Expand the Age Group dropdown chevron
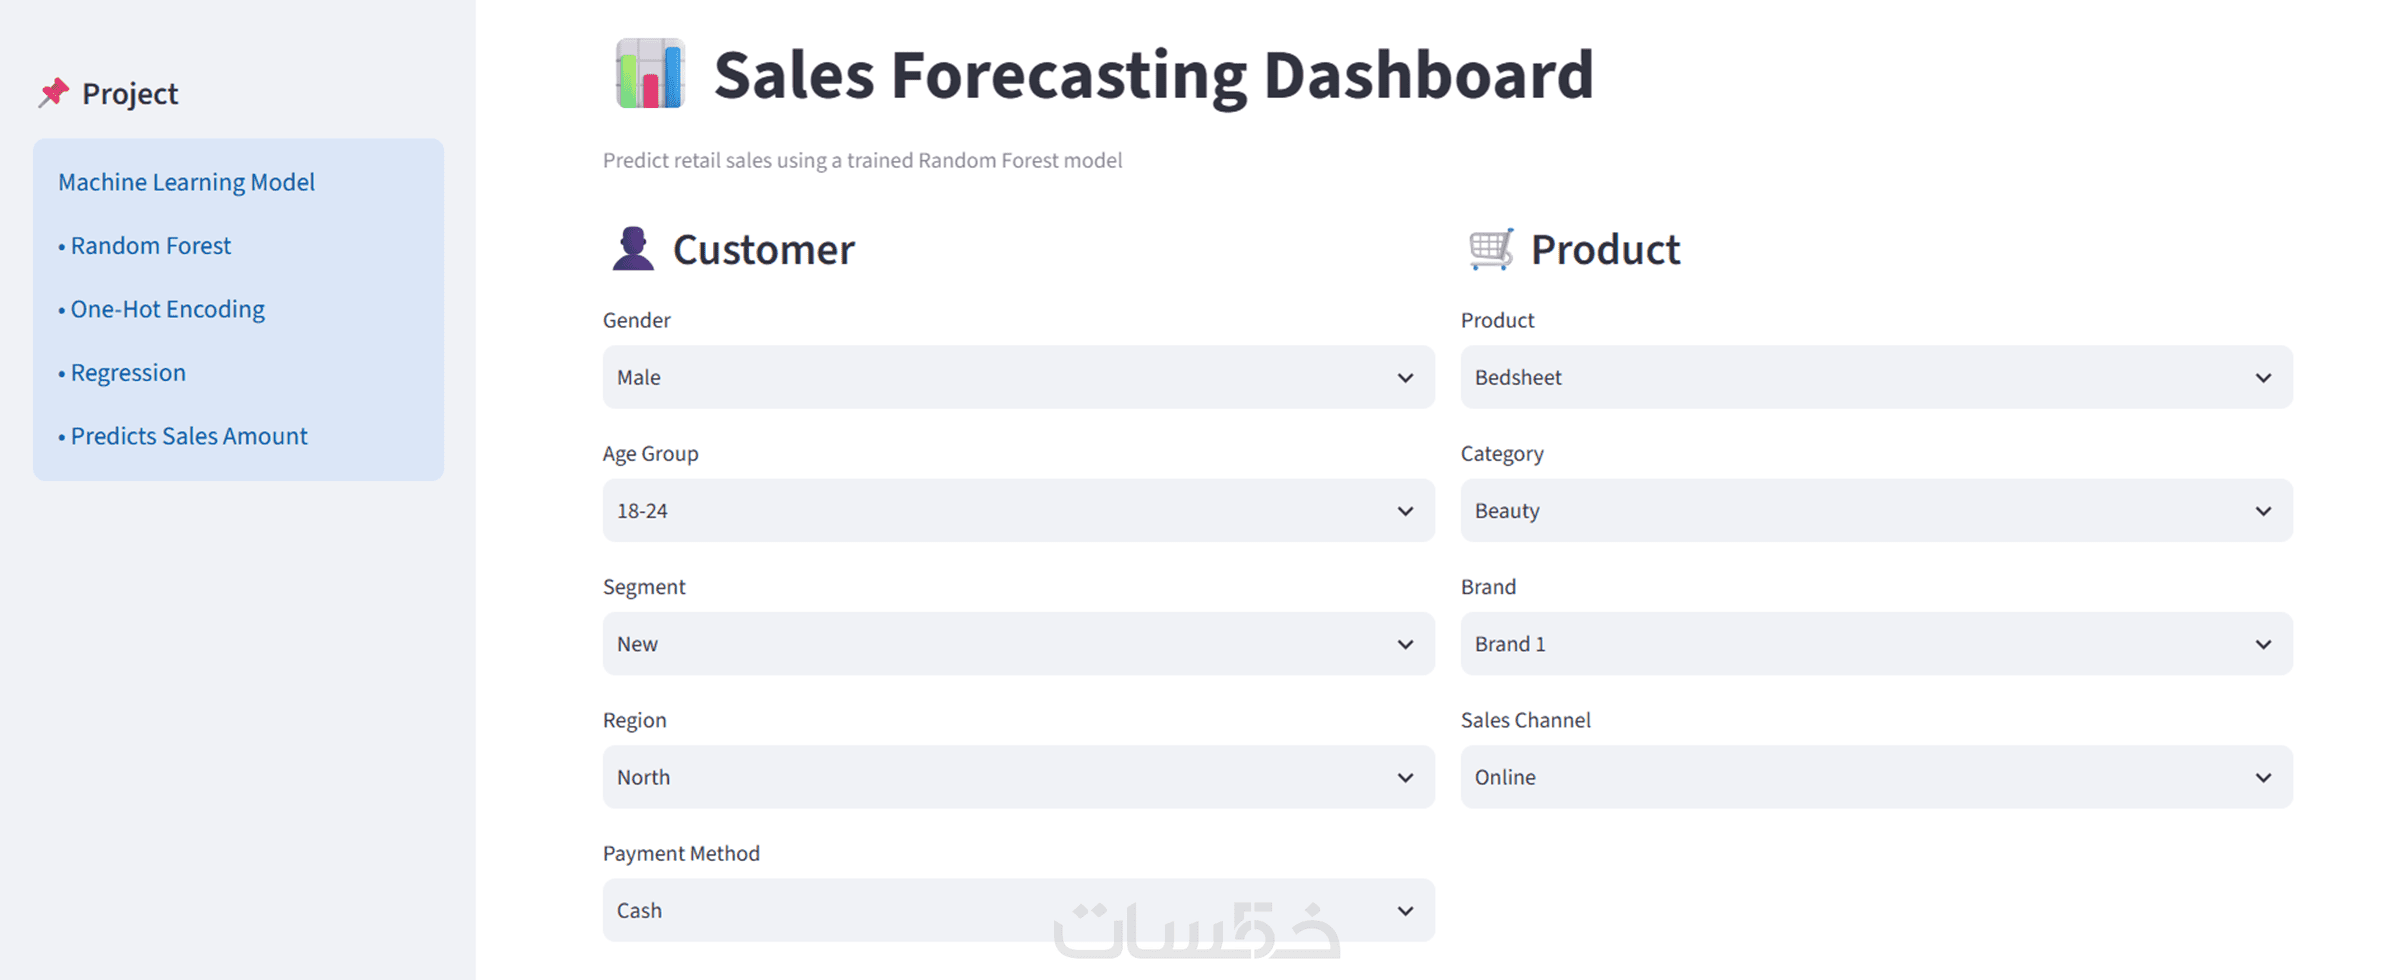 (1405, 511)
